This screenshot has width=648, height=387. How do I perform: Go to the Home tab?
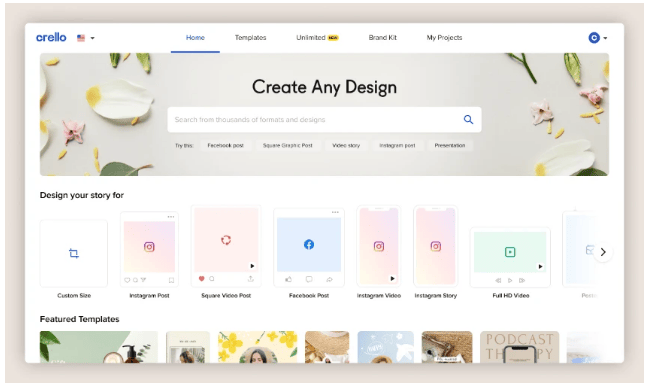[x=195, y=38]
